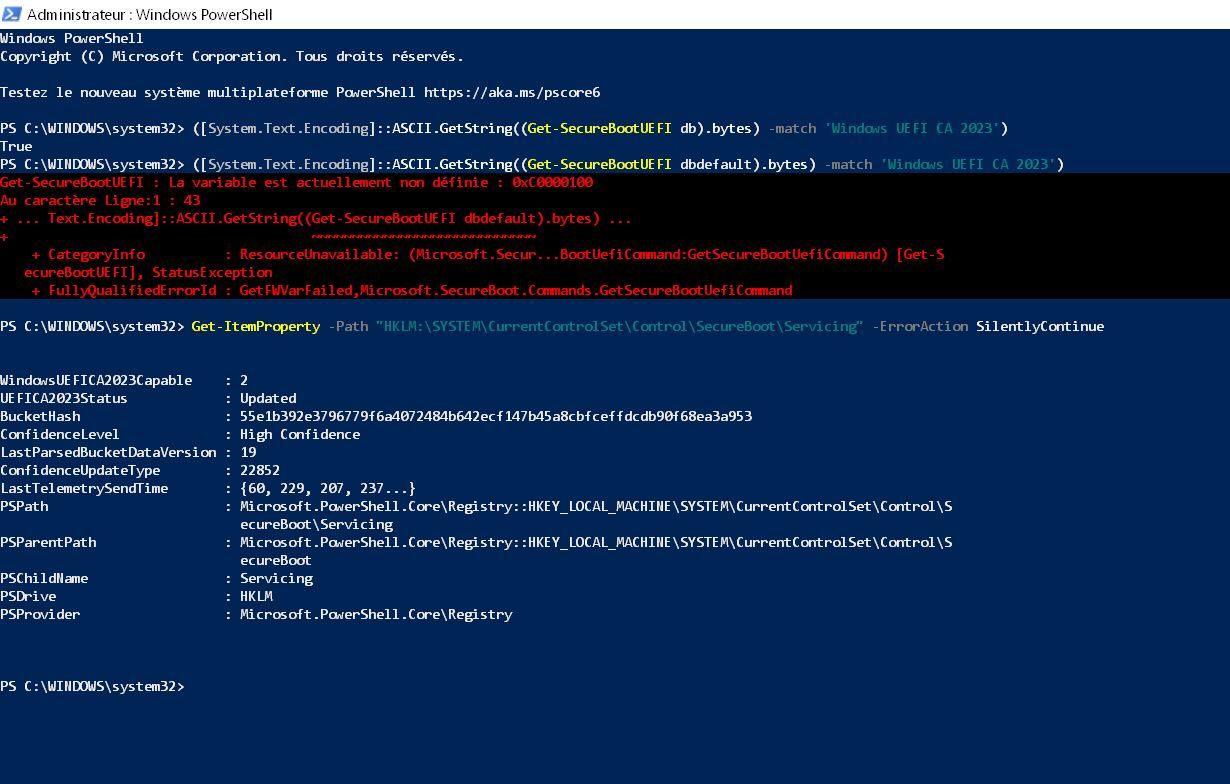This screenshot has width=1230, height=784.
Task: Click the 'High Confidence' value
Action: pyautogui.click(x=300, y=434)
